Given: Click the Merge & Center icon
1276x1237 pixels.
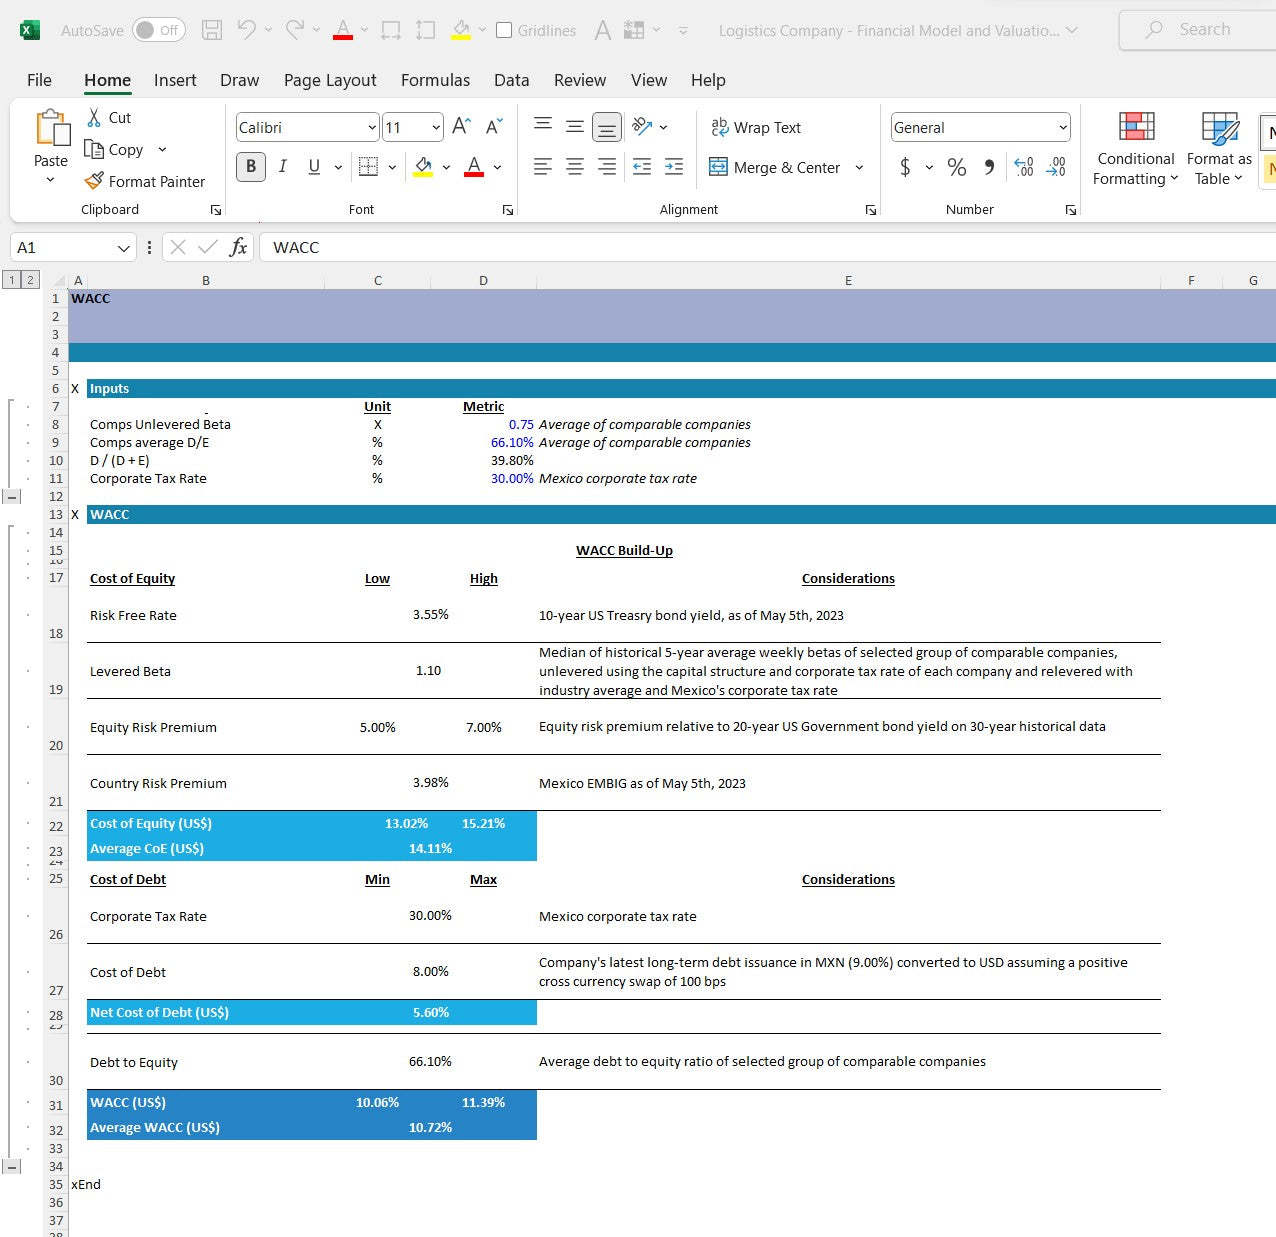Looking at the screenshot, I should click(x=718, y=167).
